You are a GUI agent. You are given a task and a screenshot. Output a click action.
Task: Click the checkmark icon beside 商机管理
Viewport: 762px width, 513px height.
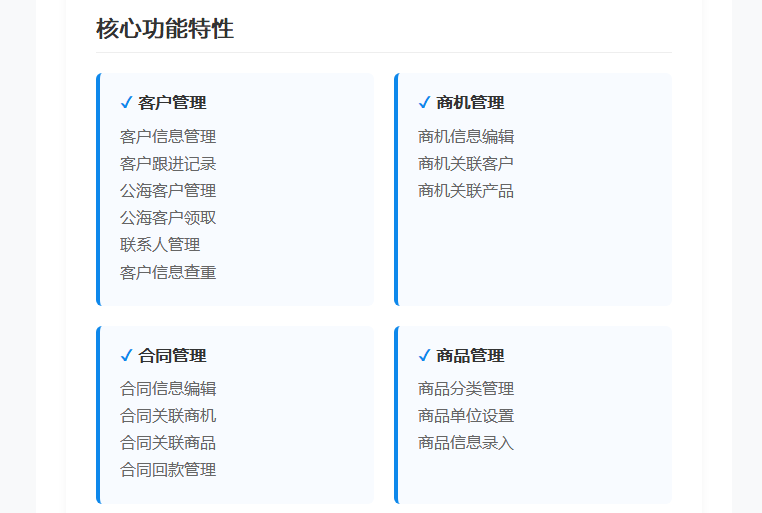[x=424, y=103]
